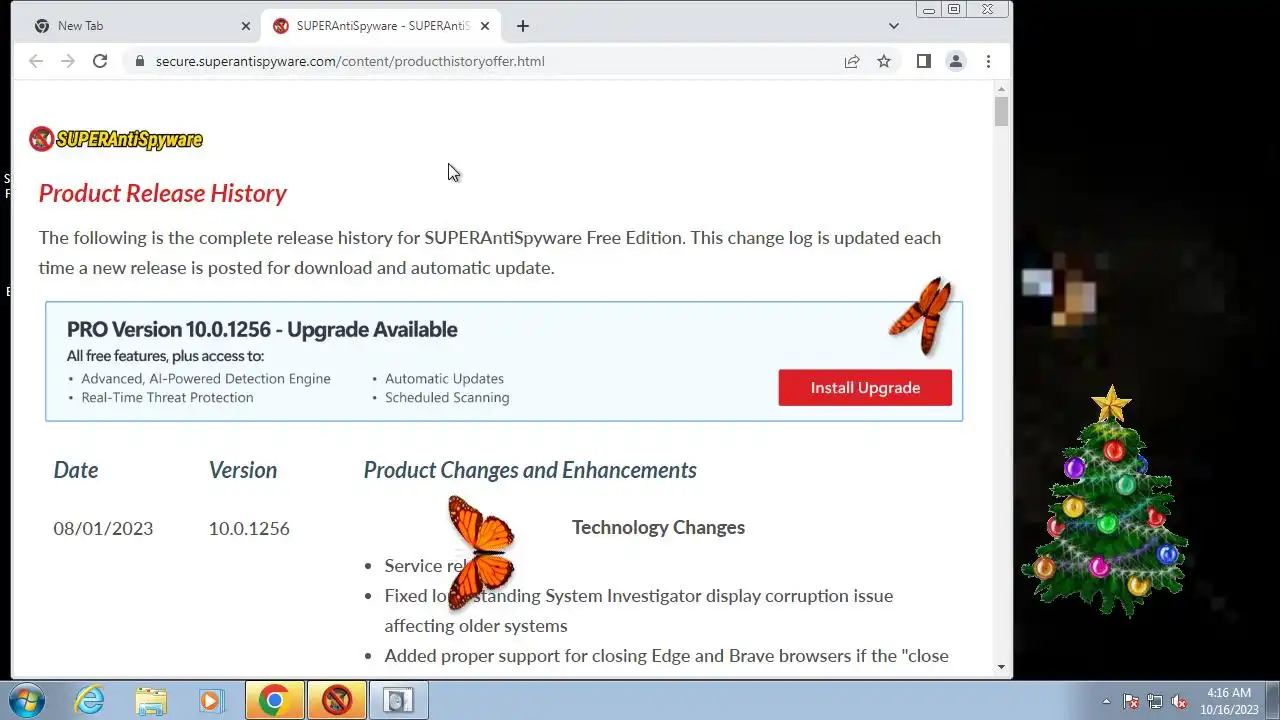The width and height of the screenshot is (1280, 720).
Task: Open the SUPERAntiSpyware taskbar icon
Action: point(337,700)
